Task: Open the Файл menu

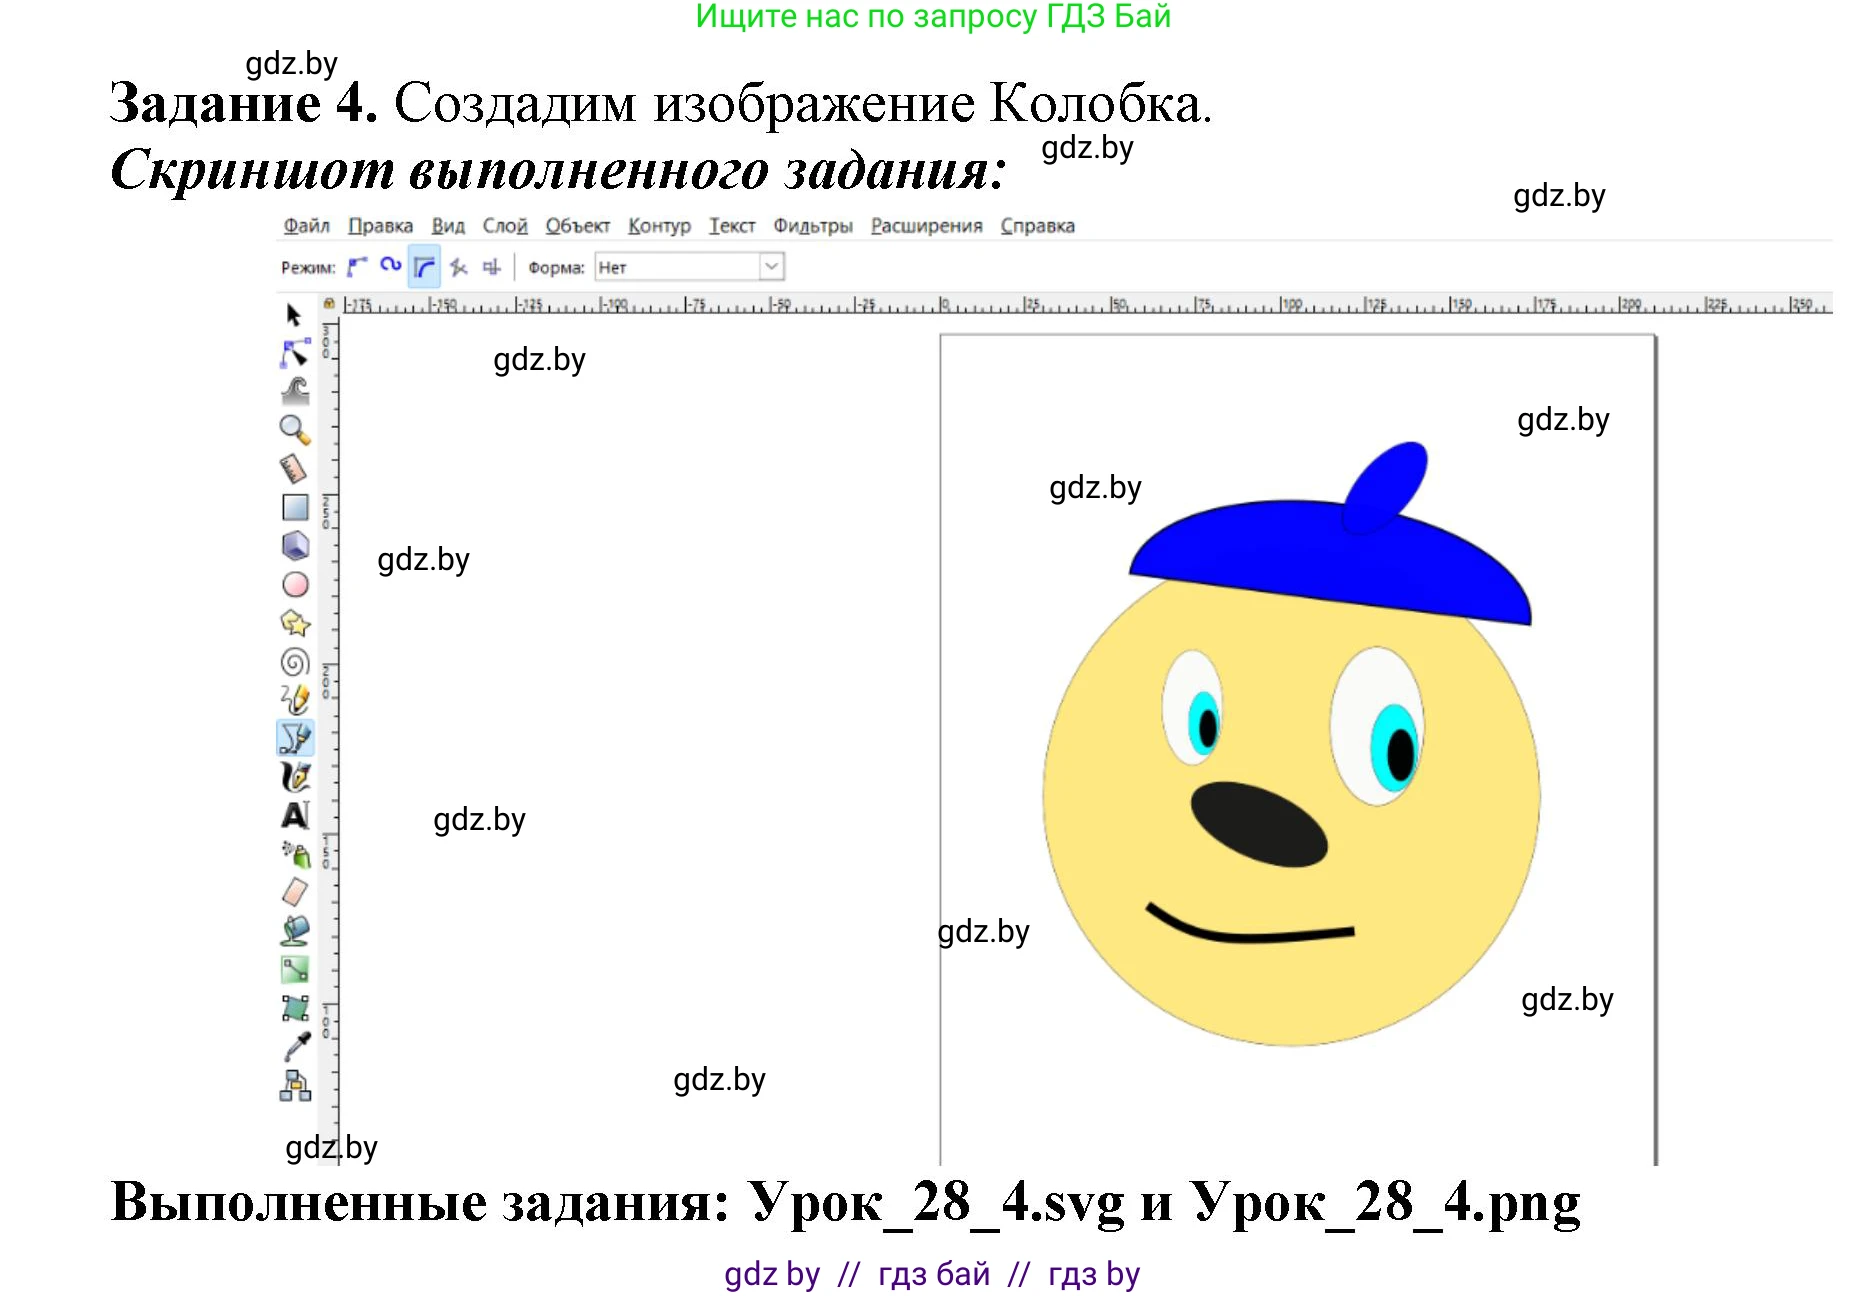Action: coord(307,225)
